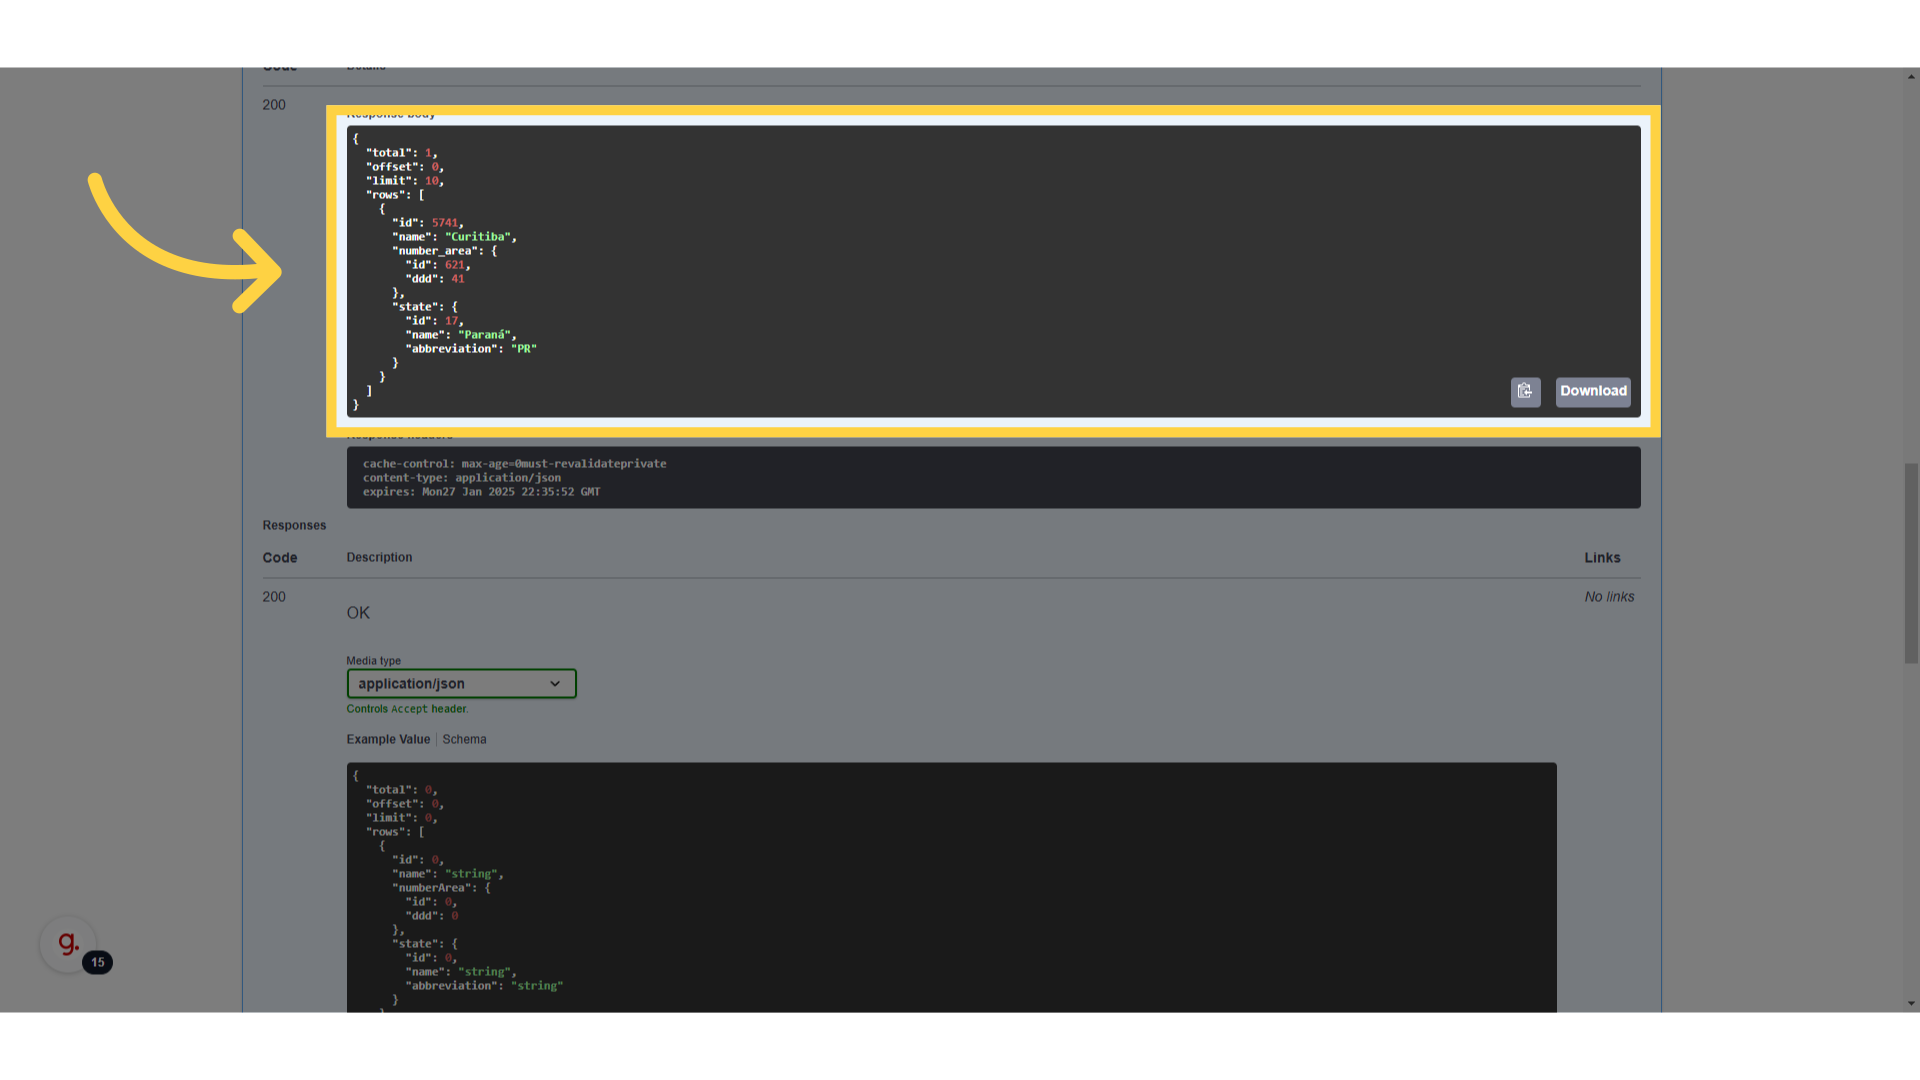Click the 'Description' column header
1920x1080 pixels.
[379, 558]
